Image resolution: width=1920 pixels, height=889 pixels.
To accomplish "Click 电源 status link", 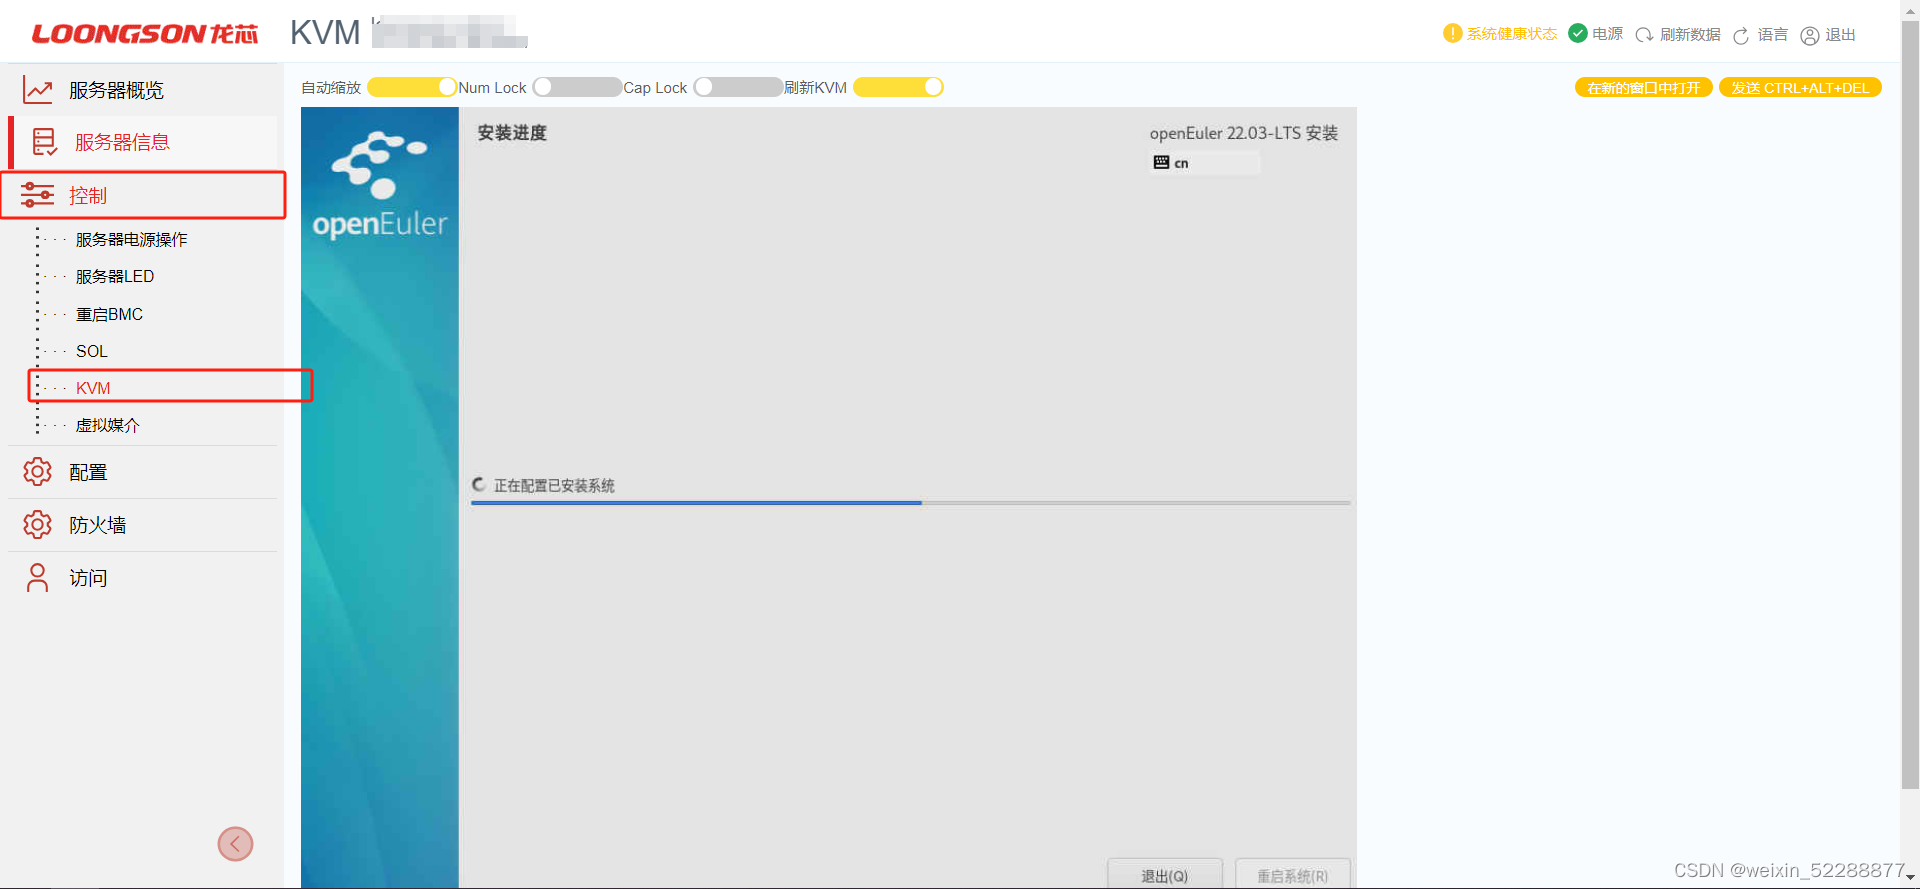I will [x=1608, y=34].
